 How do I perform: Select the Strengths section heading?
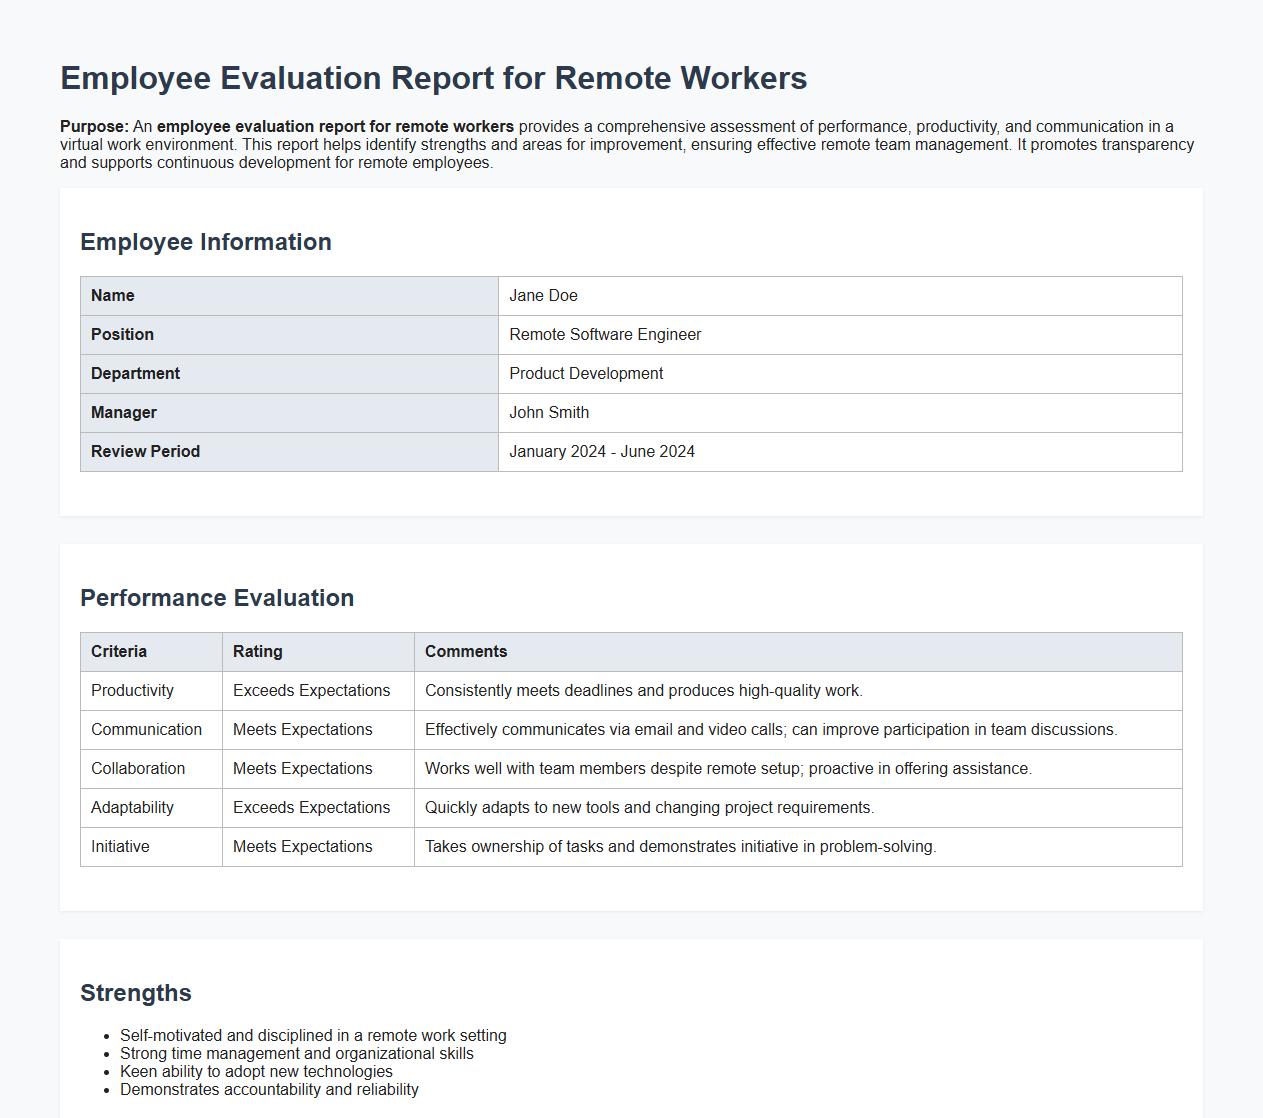pyautogui.click(x=135, y=992)
